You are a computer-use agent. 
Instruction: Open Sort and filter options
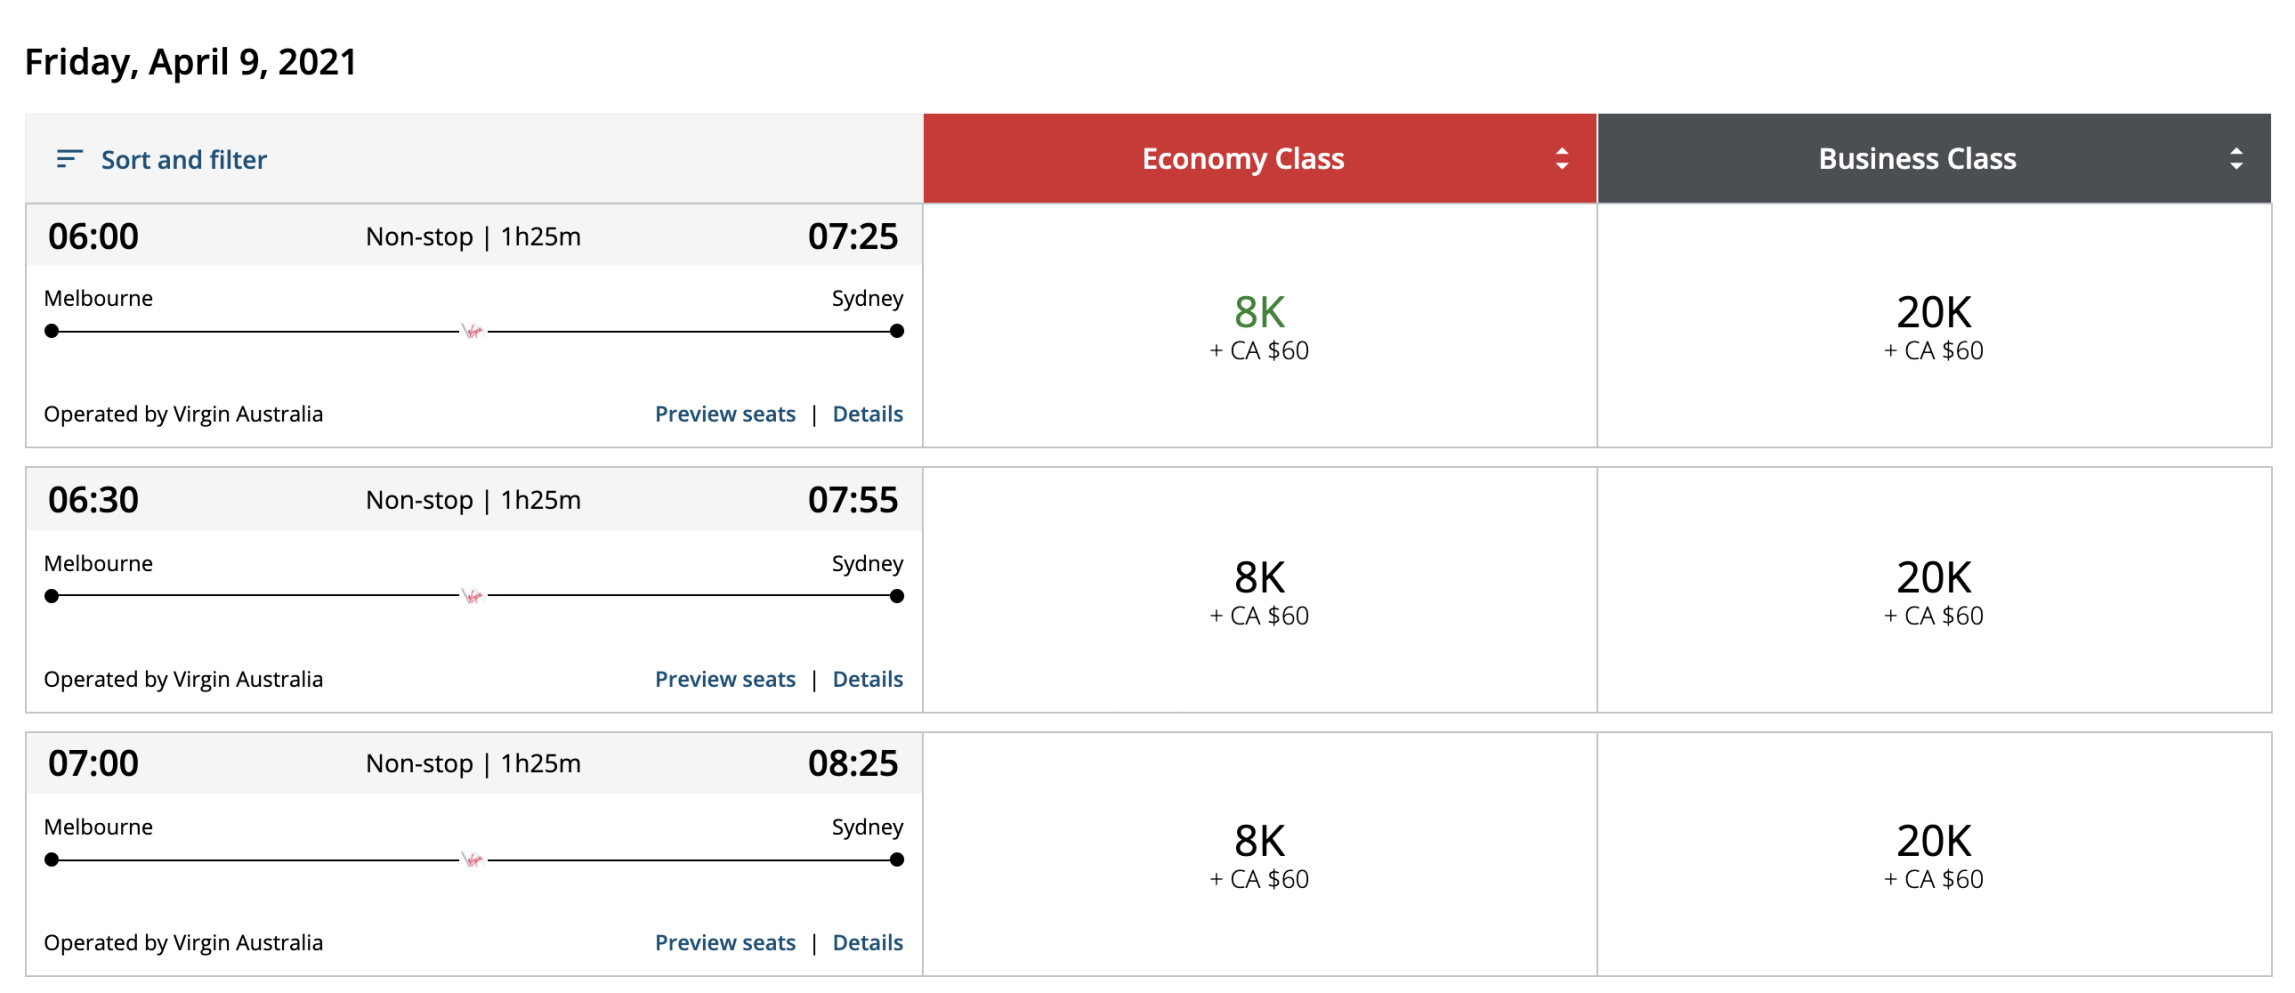pos(184,160)
